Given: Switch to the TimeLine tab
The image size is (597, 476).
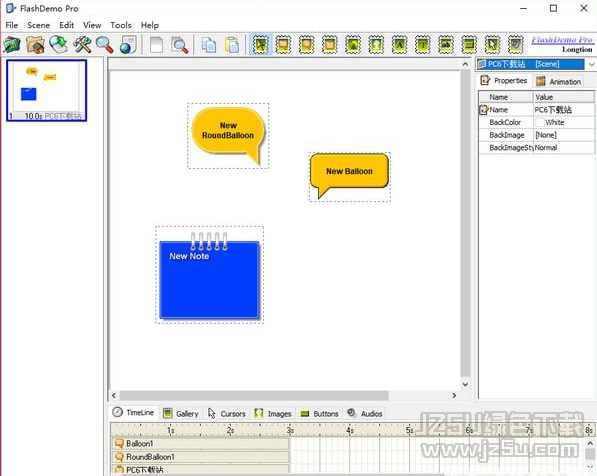Looking at the screenshot, I should [x=133, y=412].
